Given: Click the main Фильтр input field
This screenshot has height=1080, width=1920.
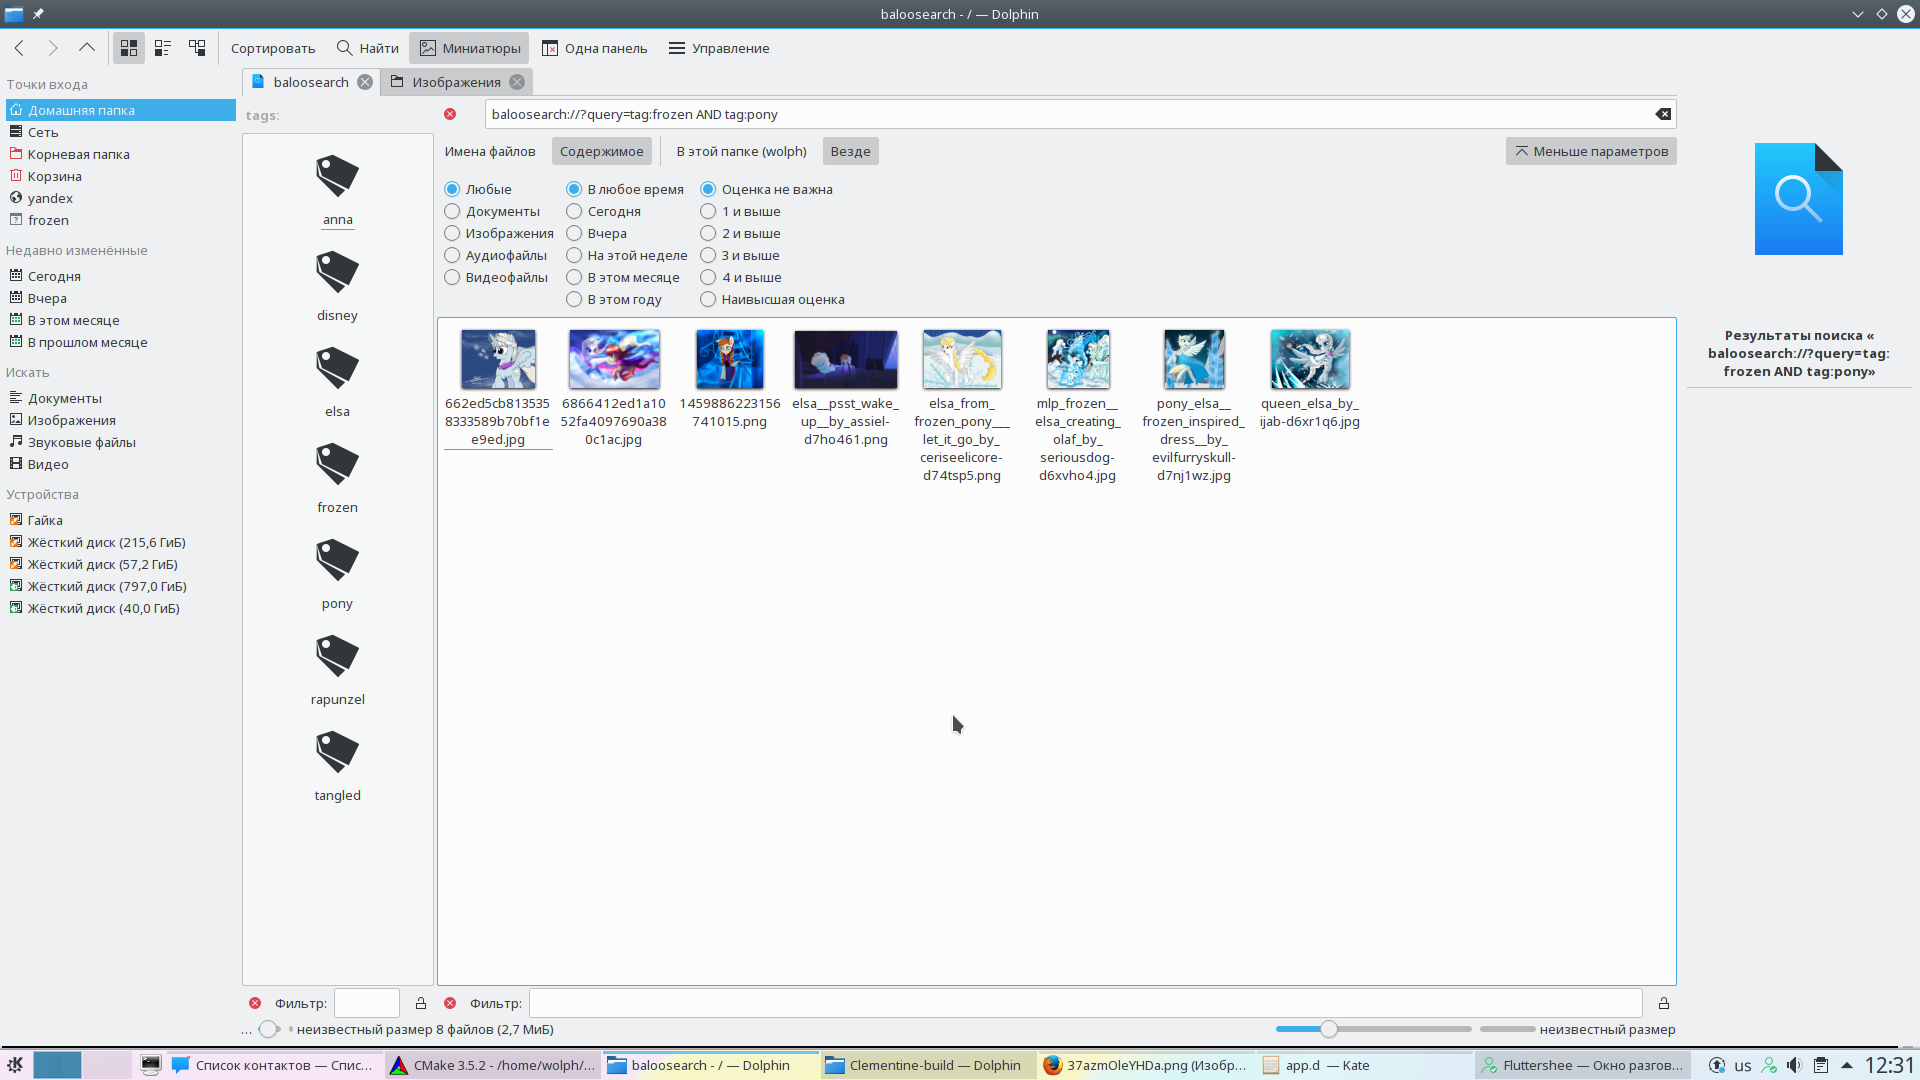Looking at the screenshot, I should (1086, 1003).
